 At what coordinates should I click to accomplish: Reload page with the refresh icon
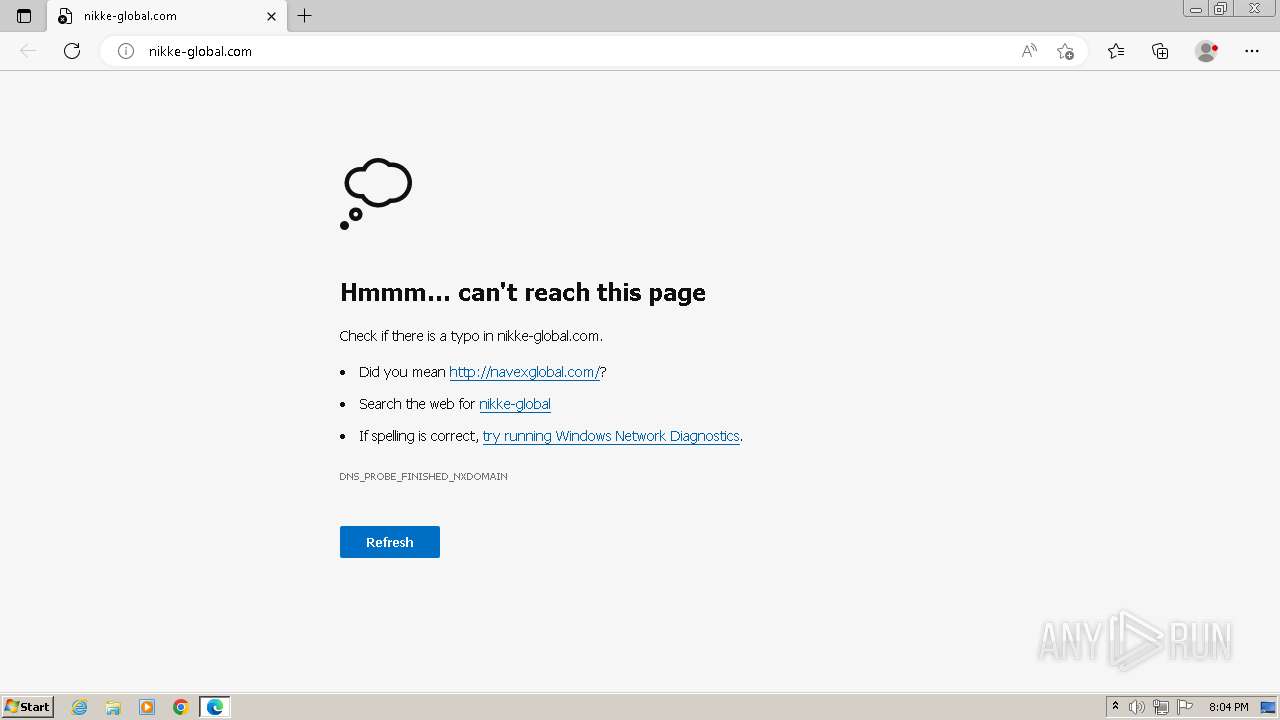tap(72, 51)
